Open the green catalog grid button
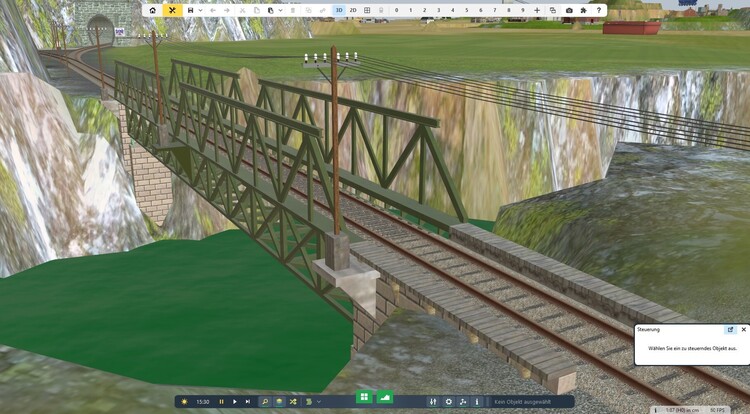Viewport: 750px width, 414px height. pos(364,397)
